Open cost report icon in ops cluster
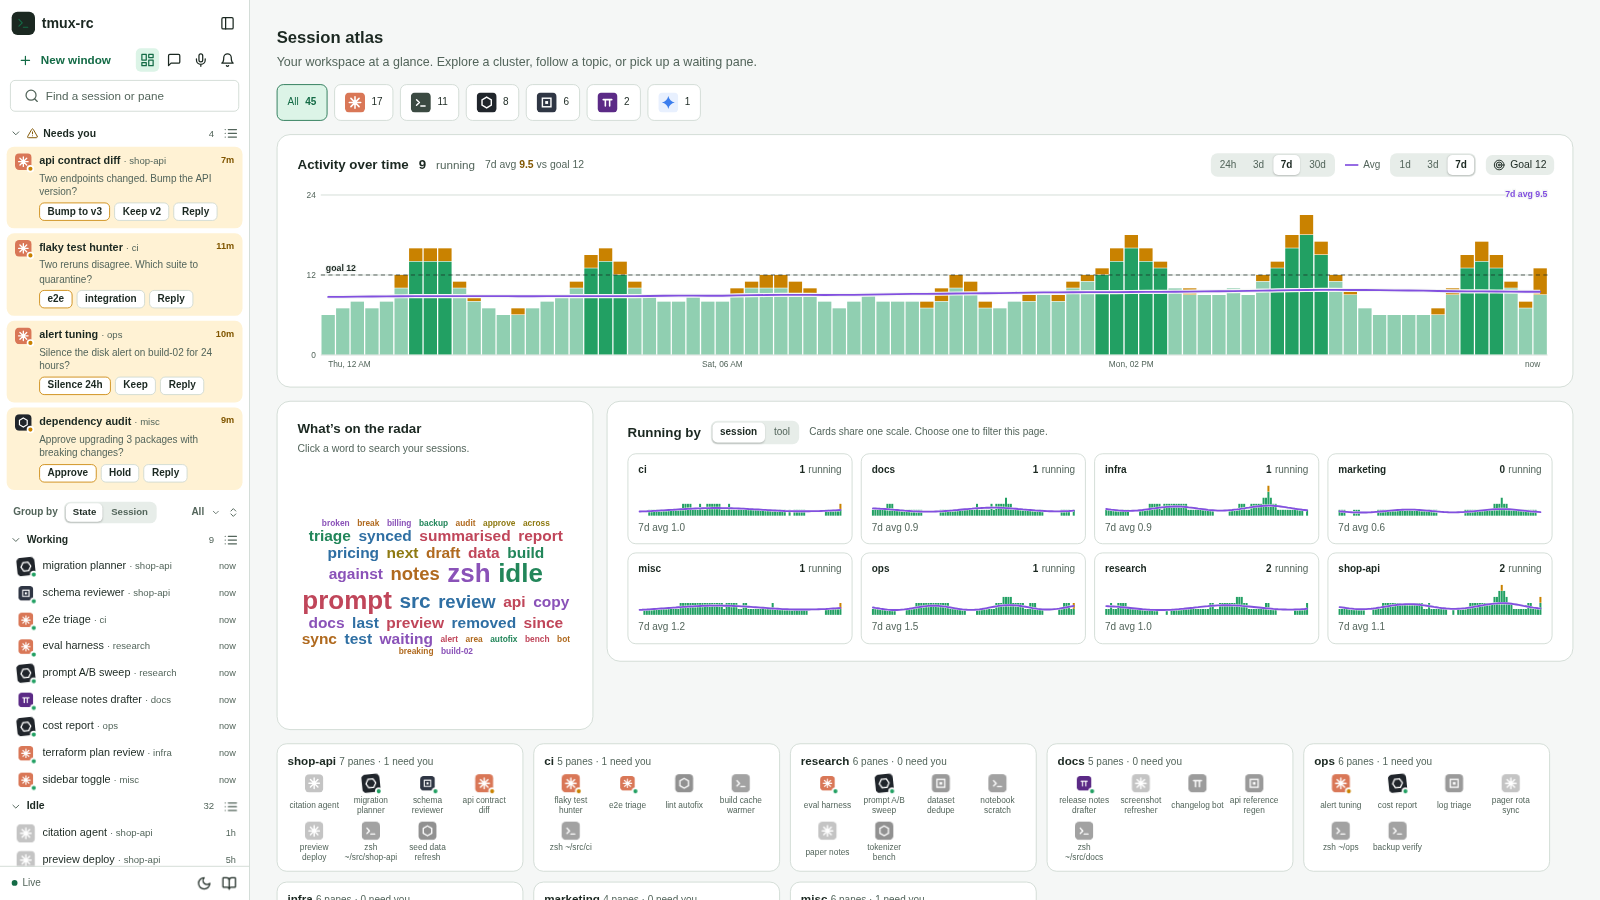Viewport: 1600px width, 900px height. tap(1397, 784)
